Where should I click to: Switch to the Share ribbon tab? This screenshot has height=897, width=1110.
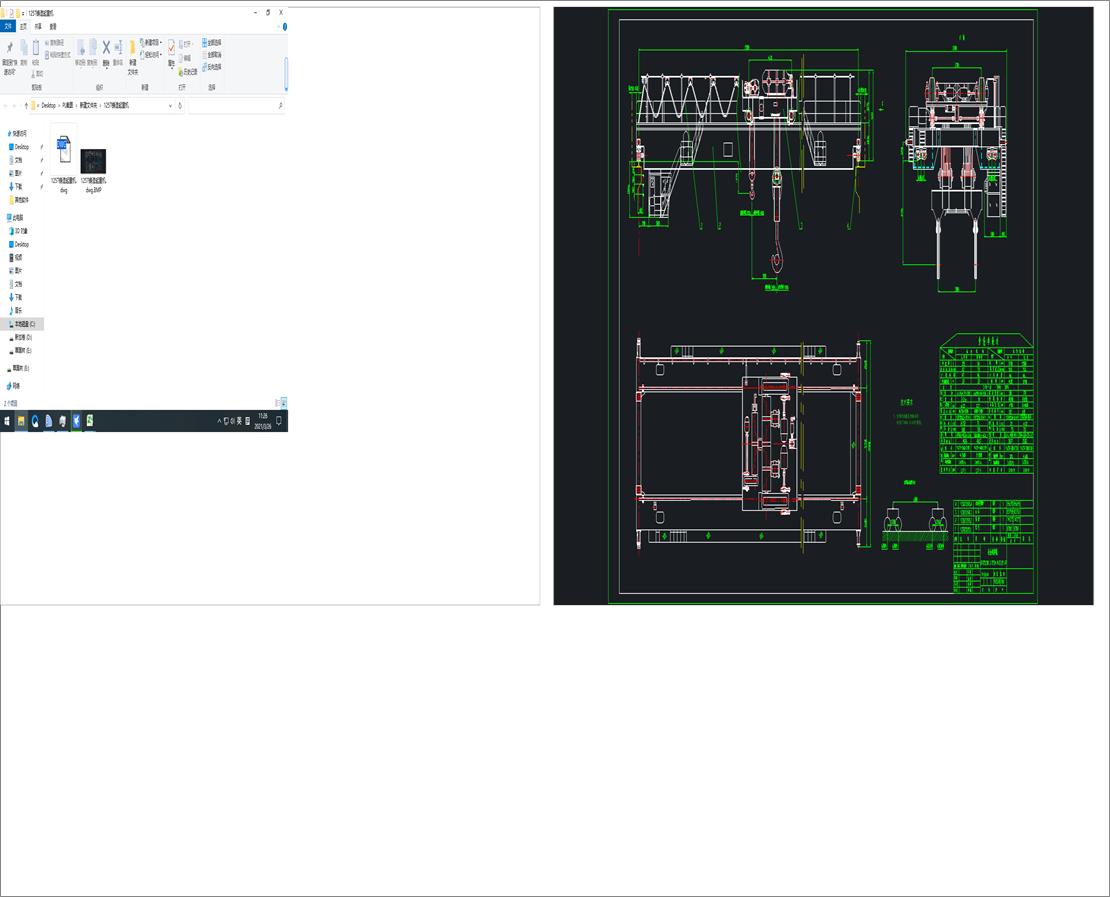click(x=38, y=26)
